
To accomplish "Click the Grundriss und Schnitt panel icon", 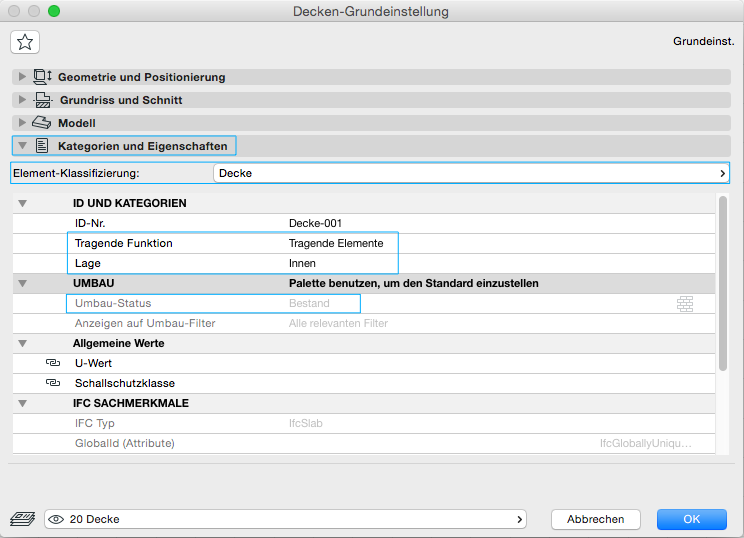I will (42, 100).
